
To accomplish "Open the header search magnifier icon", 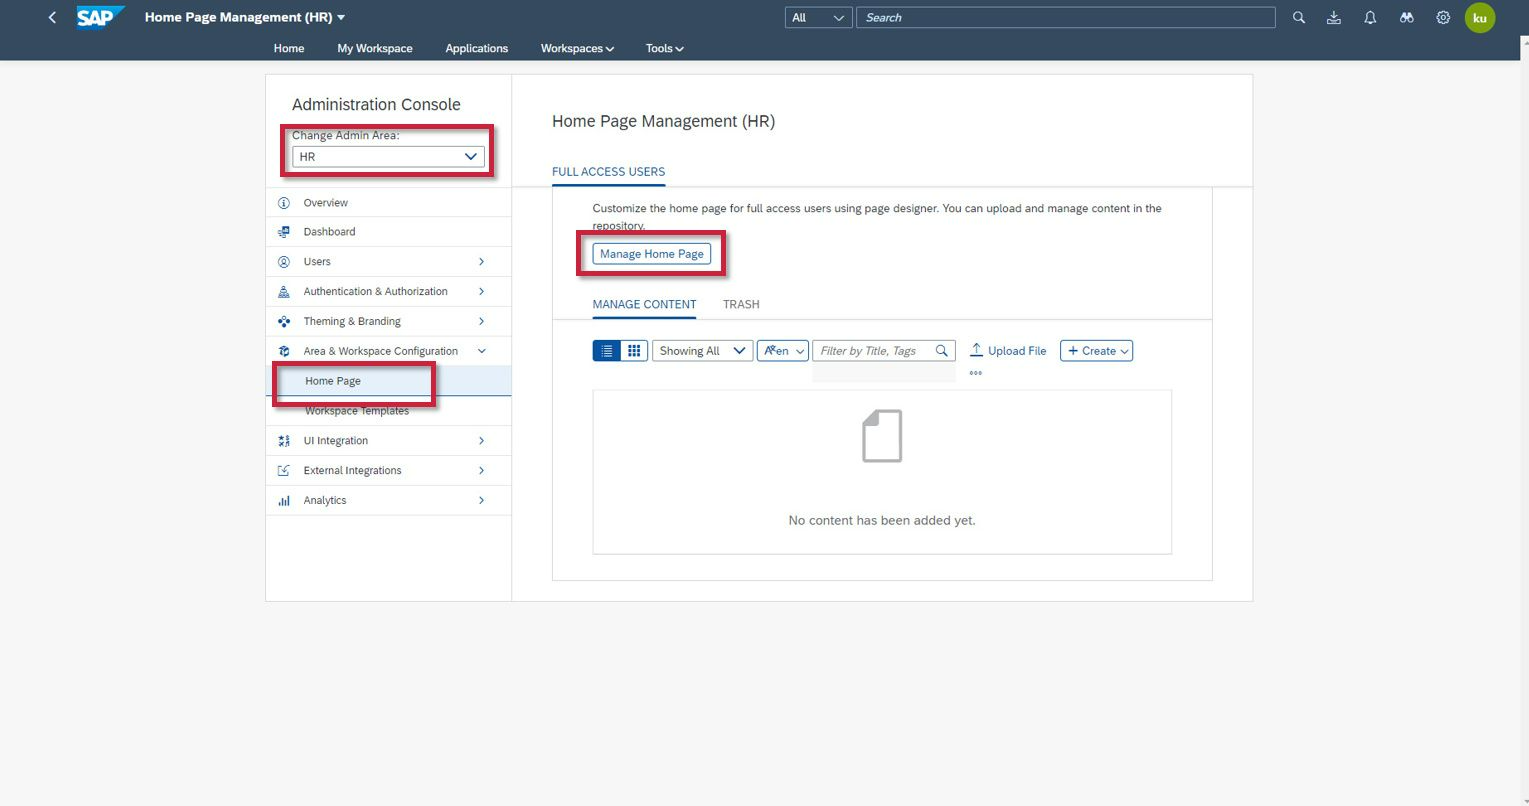I will click(x=1299, y=17).
